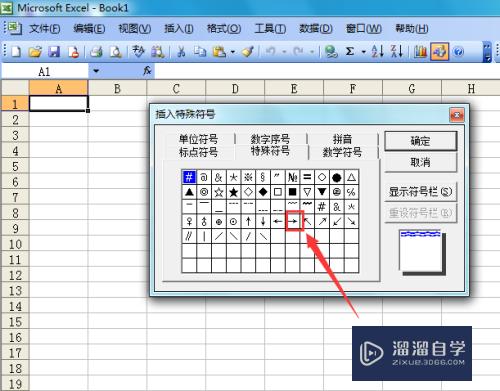Open the toolbar options chevron at right end

click(x=487, y=52)
